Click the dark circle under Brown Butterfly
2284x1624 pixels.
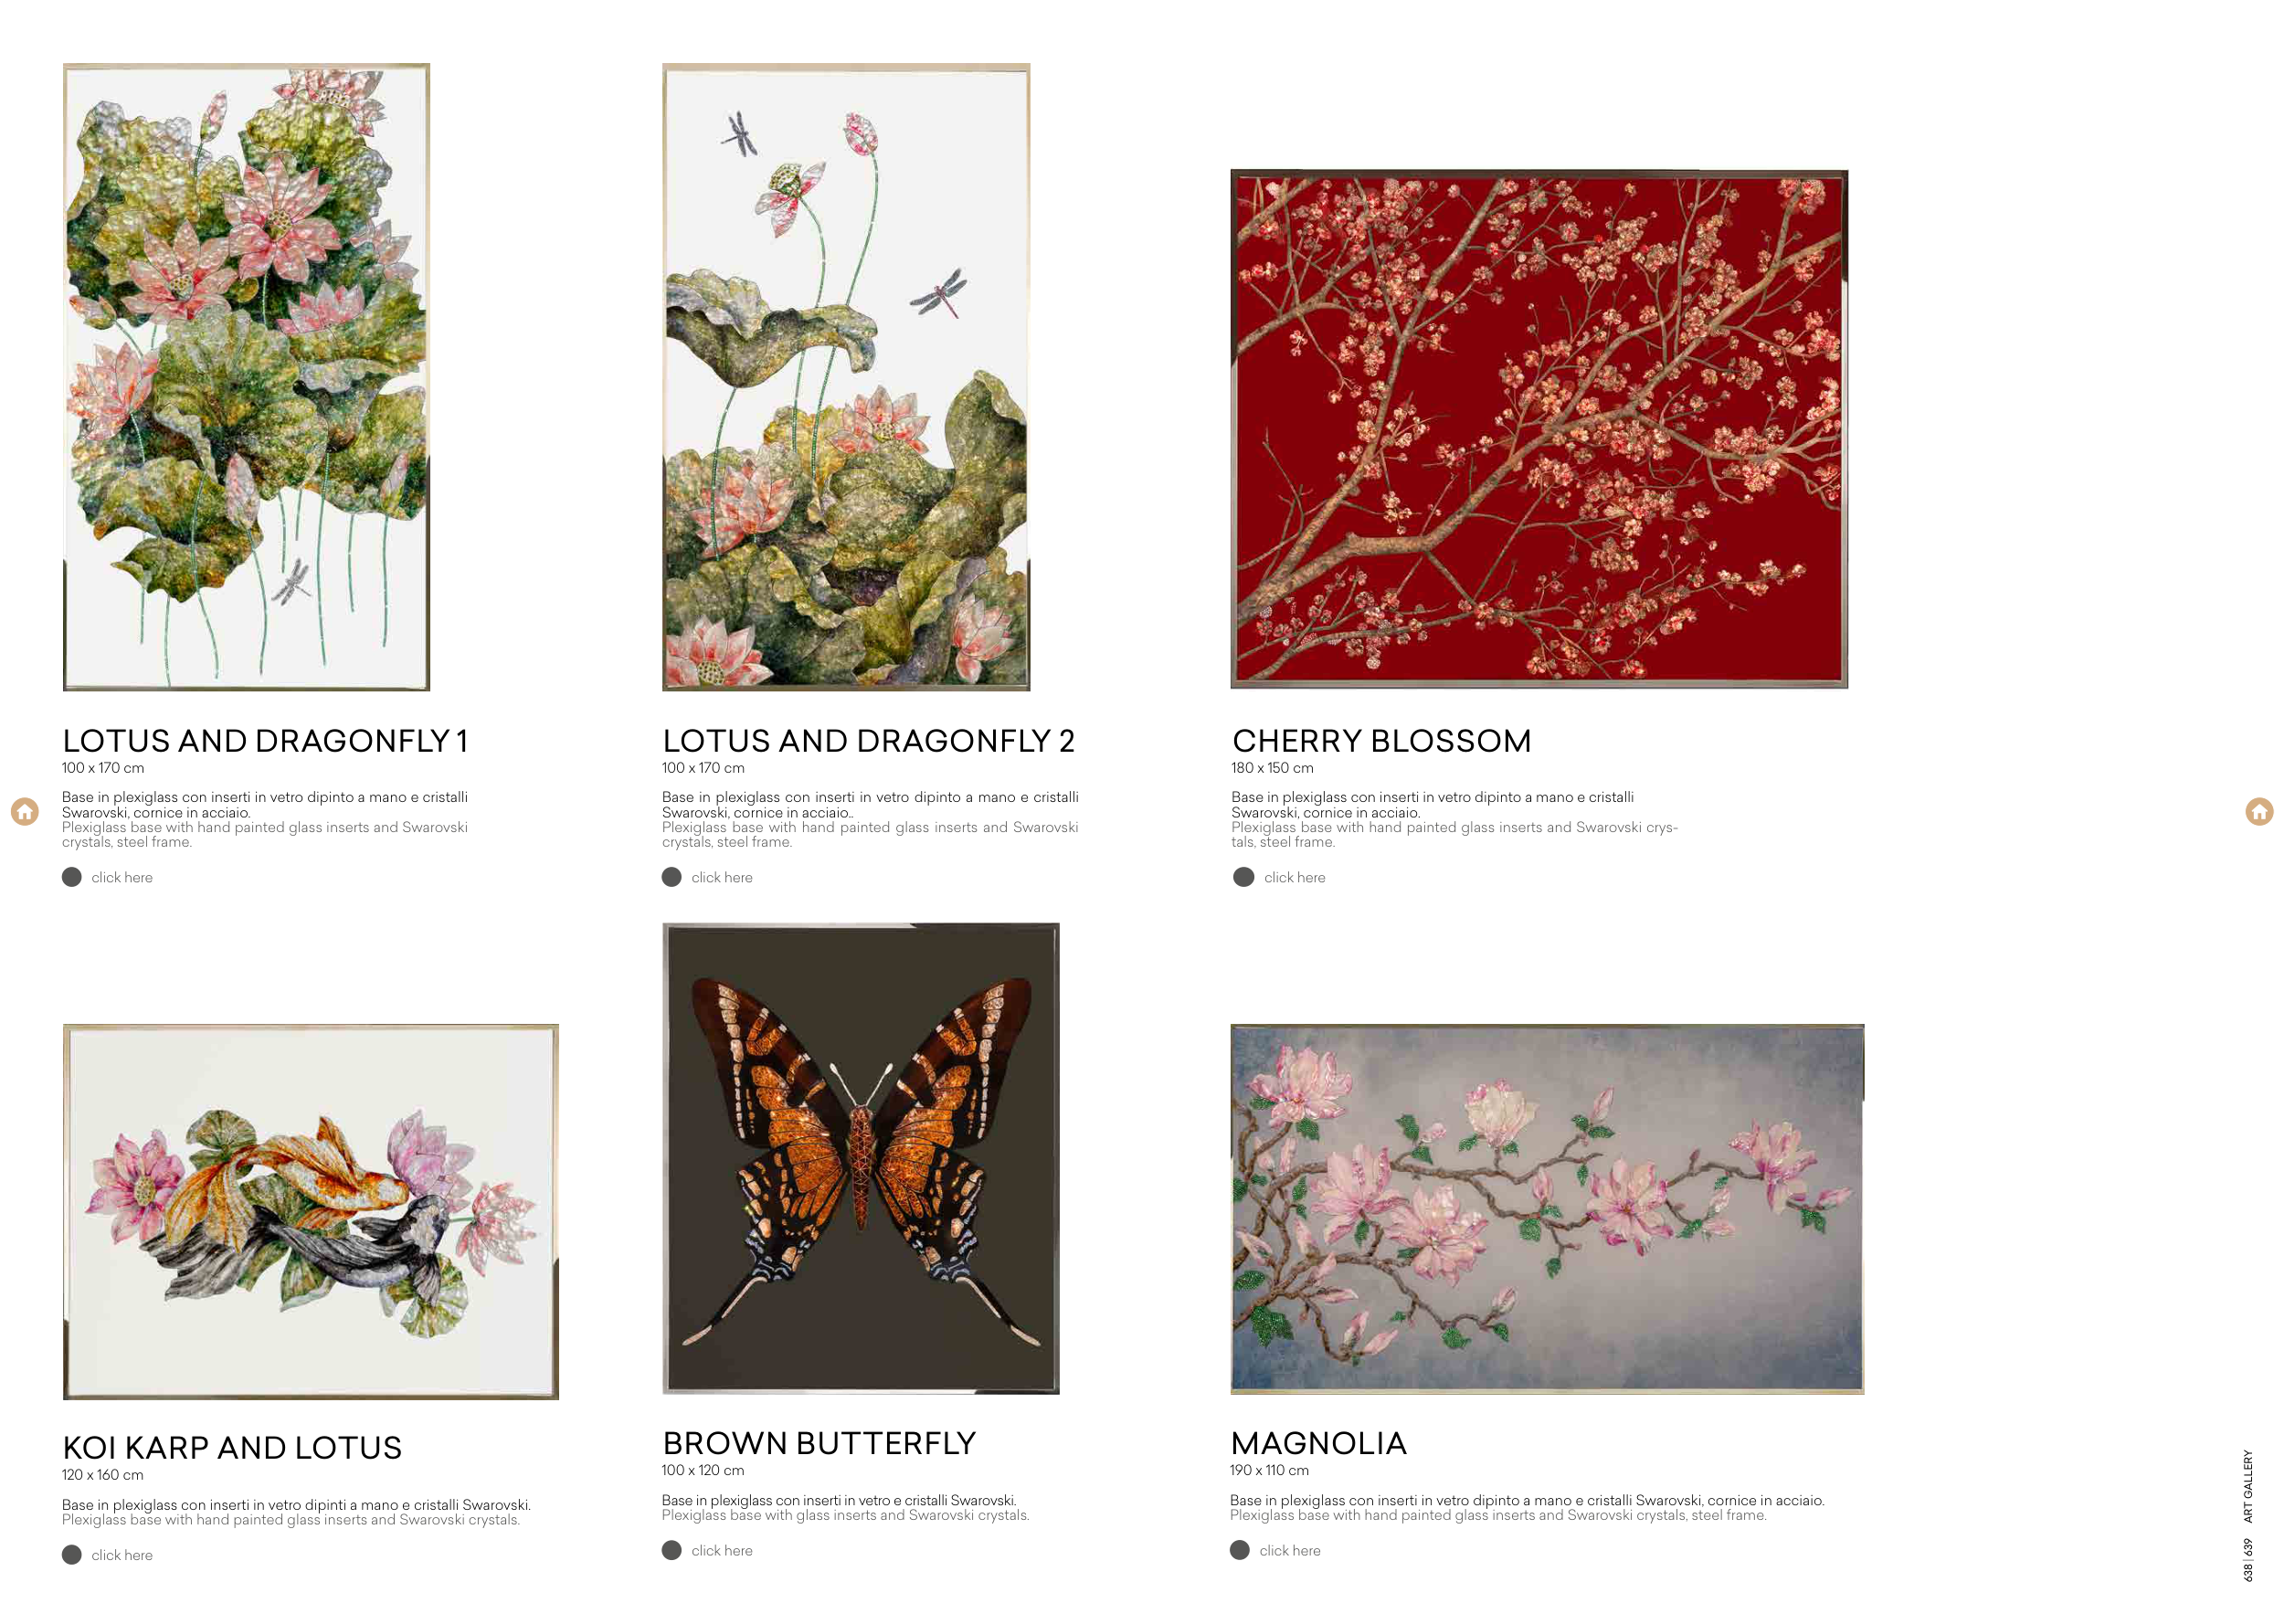tap(672, 1550)
